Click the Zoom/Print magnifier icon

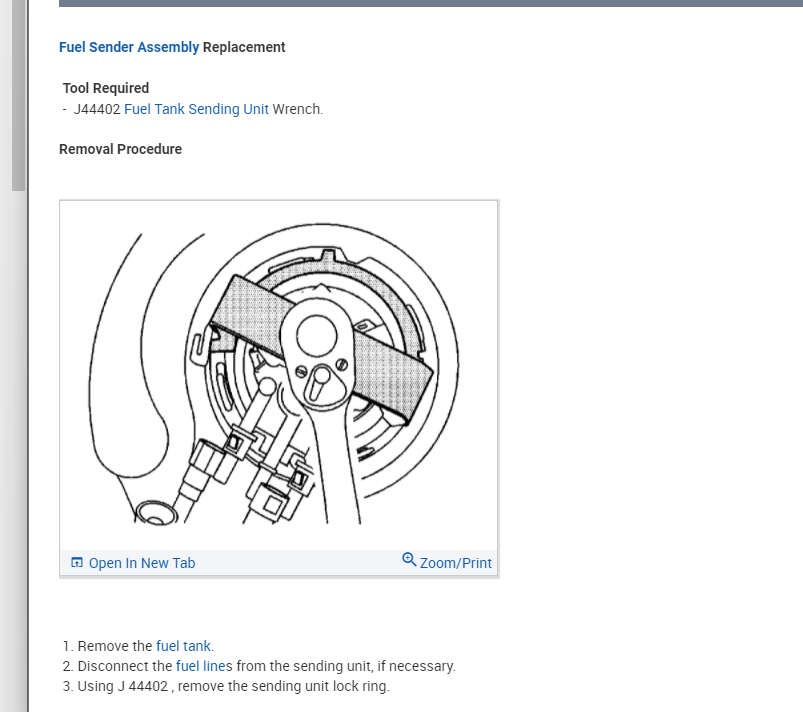[x=409, y=559]
